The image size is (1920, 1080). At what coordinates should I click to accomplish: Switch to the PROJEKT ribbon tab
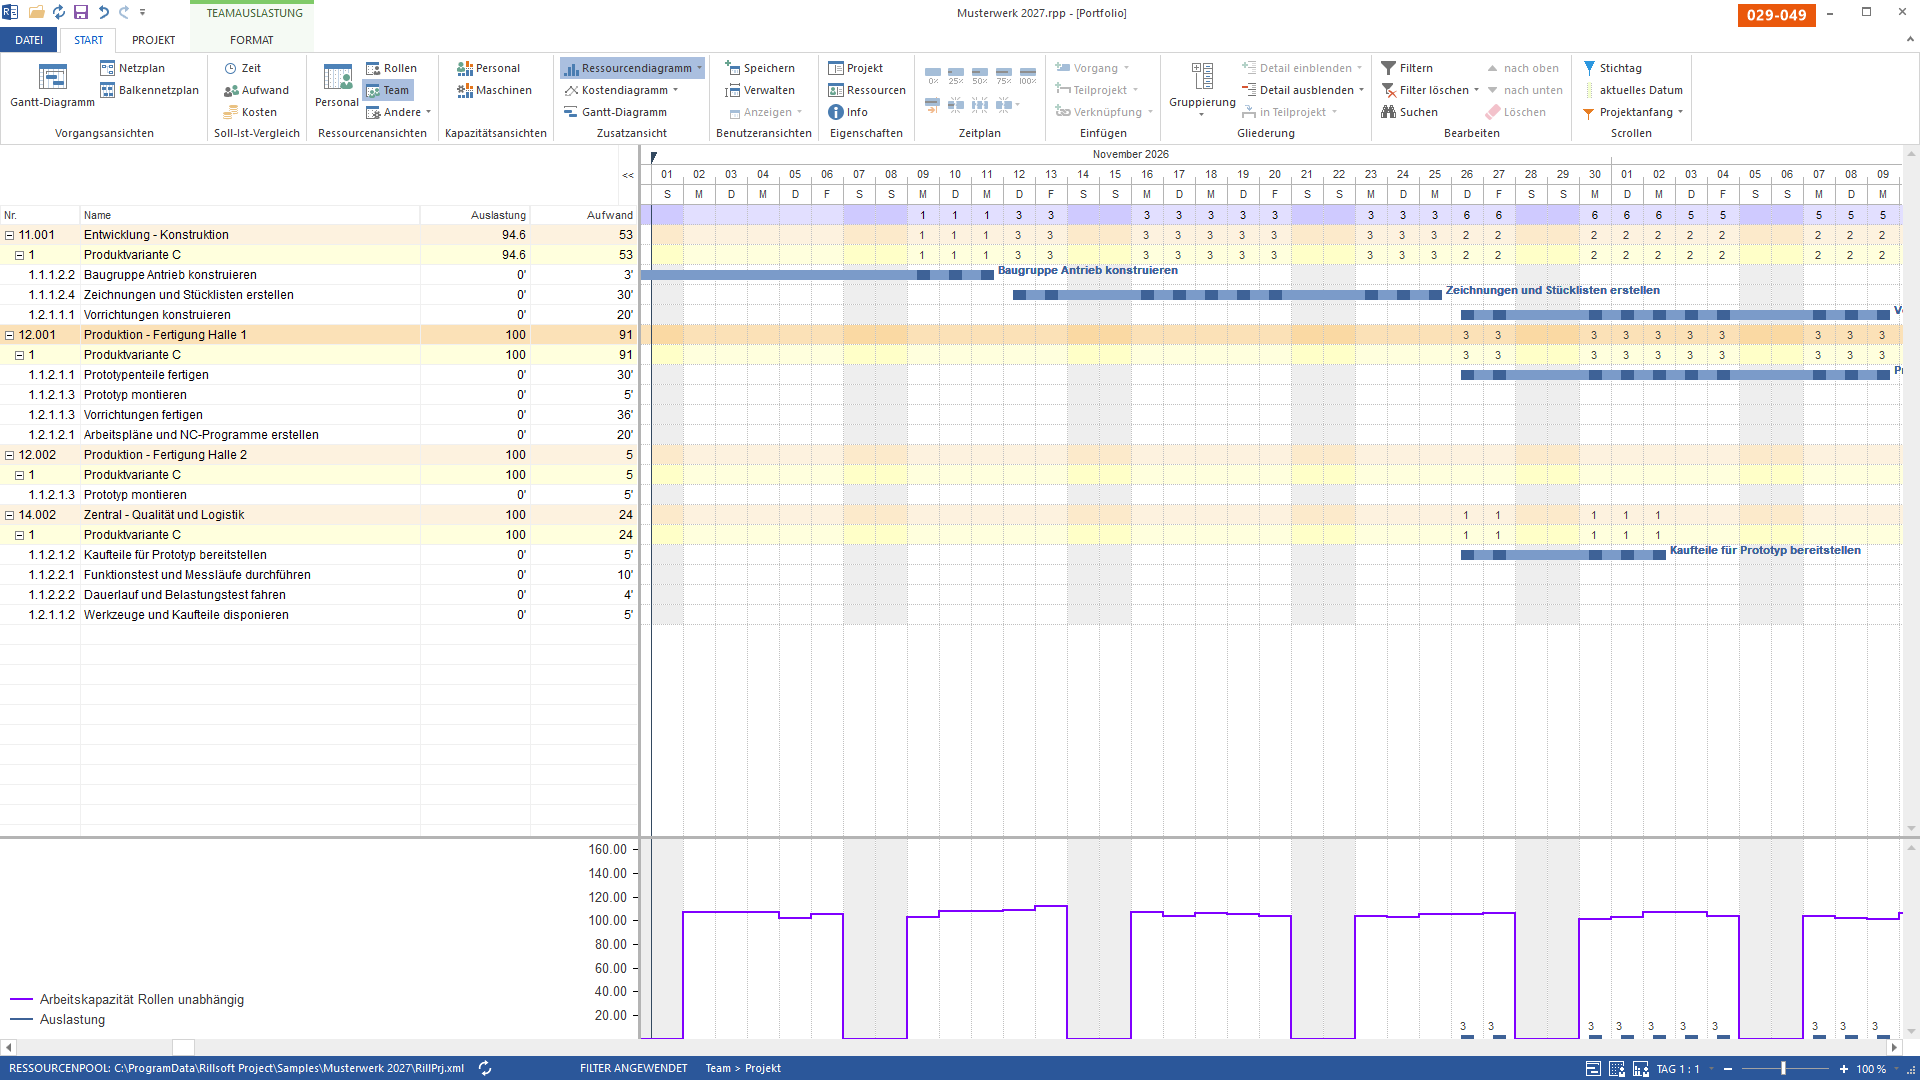tap(153, 40)
